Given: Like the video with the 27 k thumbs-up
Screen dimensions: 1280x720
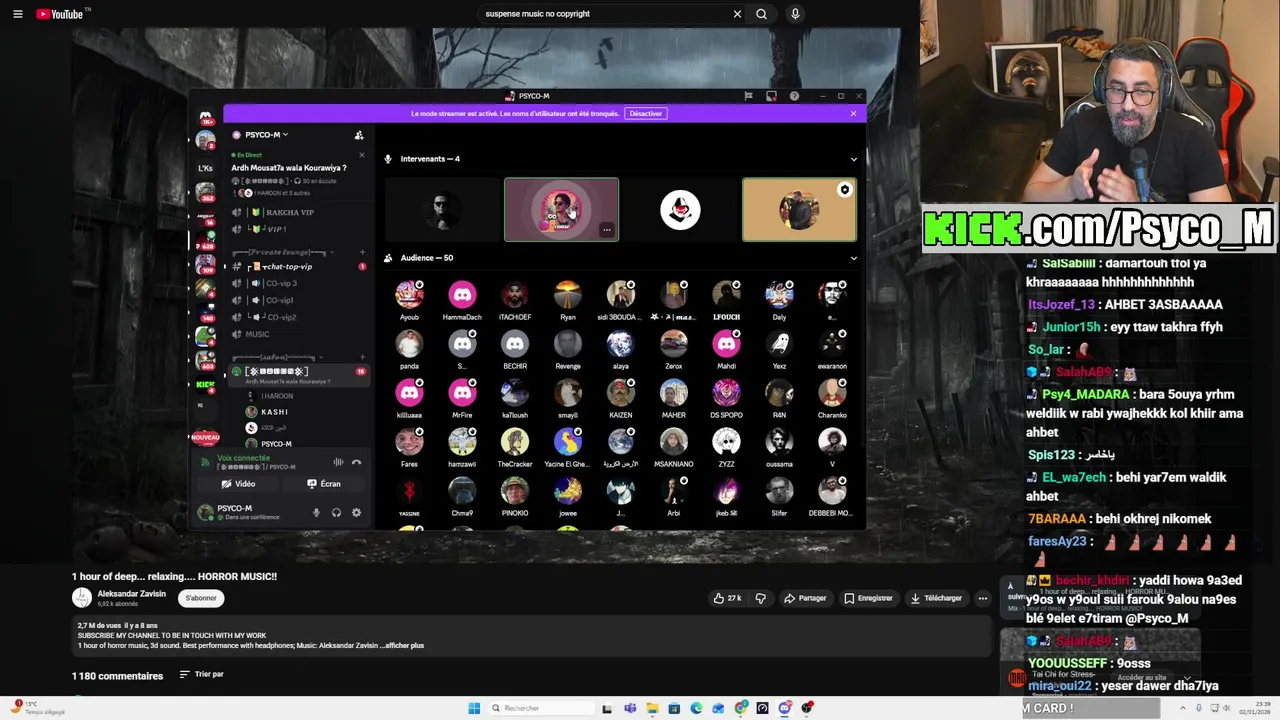Looking at the screenshot, I should (727, 598).
